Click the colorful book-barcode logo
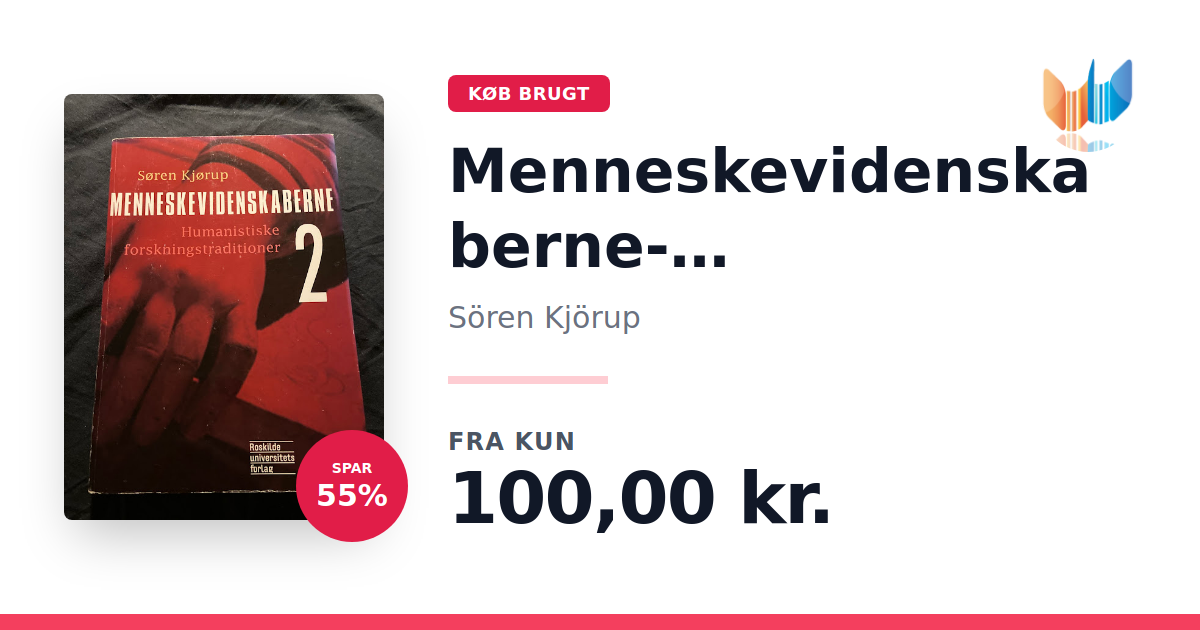1200x630 pixels. (x=1087, y=93)
